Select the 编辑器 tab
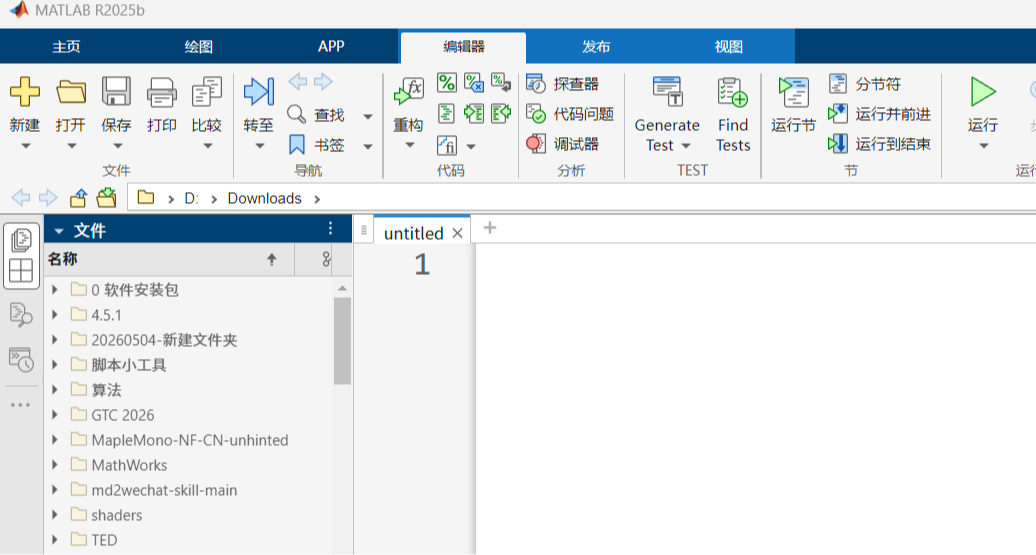 point(463,47)
